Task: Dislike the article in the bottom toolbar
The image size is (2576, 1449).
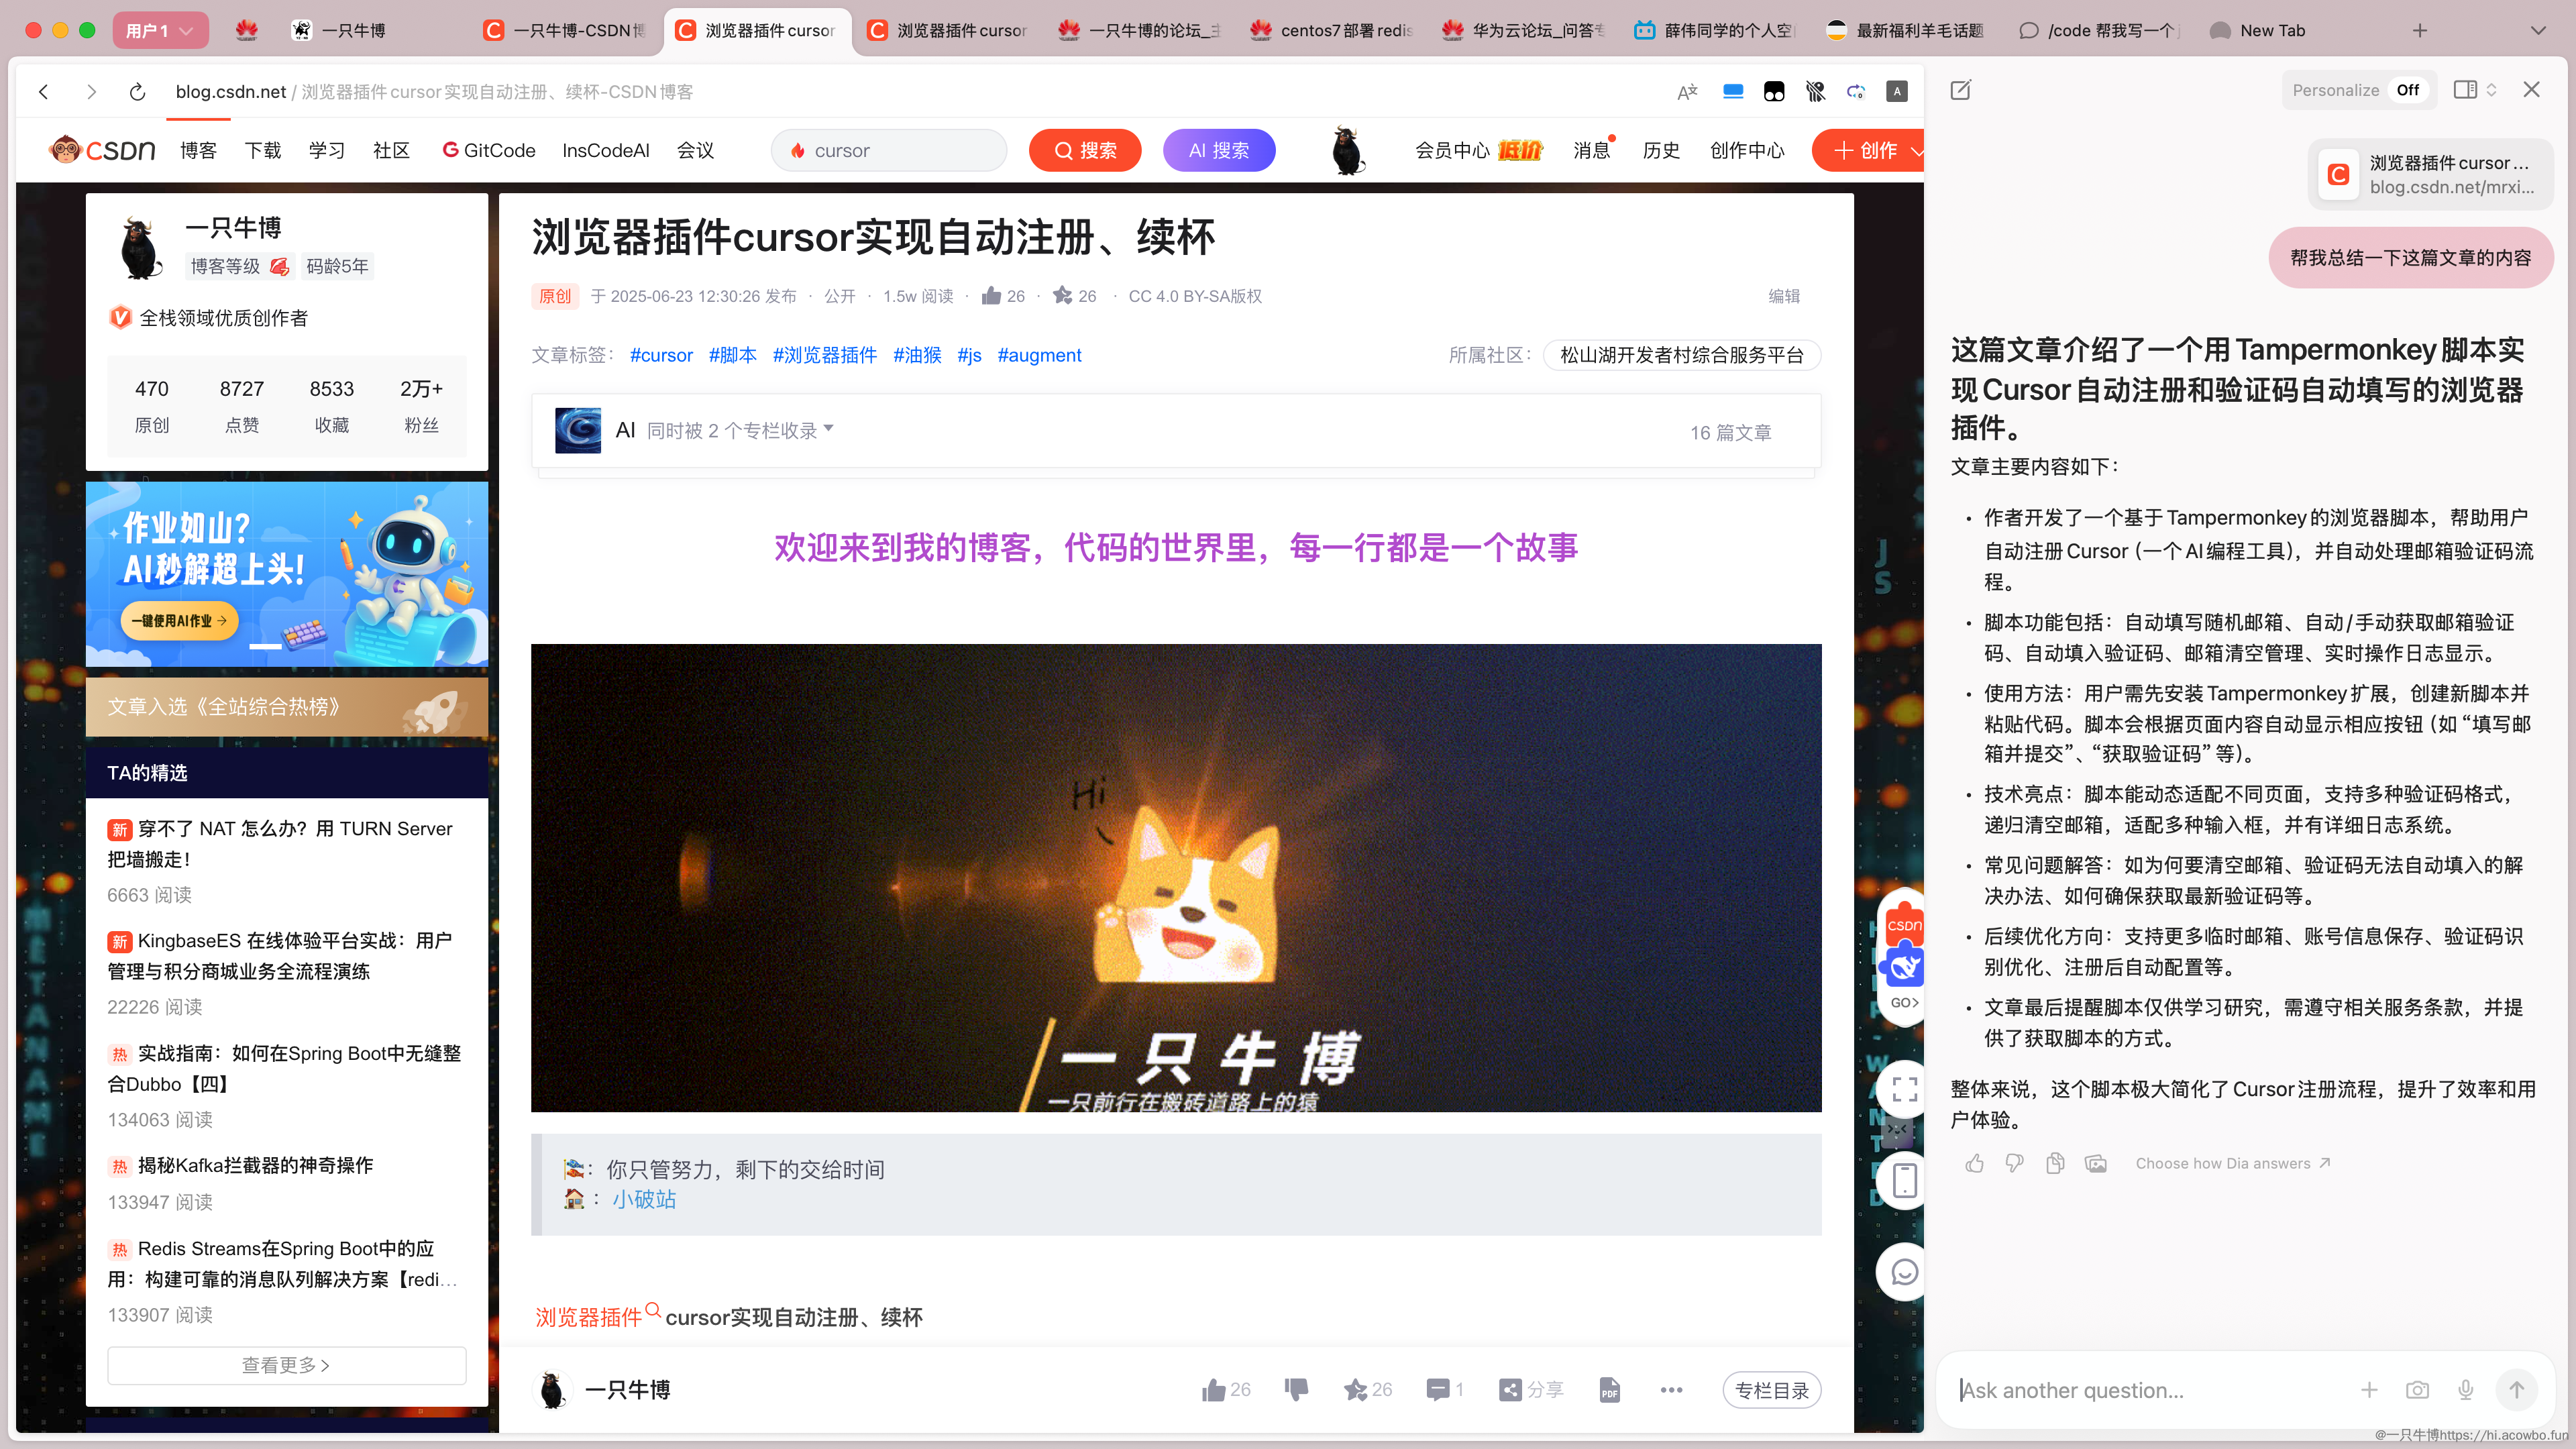Action: tap(1296, 1389)
